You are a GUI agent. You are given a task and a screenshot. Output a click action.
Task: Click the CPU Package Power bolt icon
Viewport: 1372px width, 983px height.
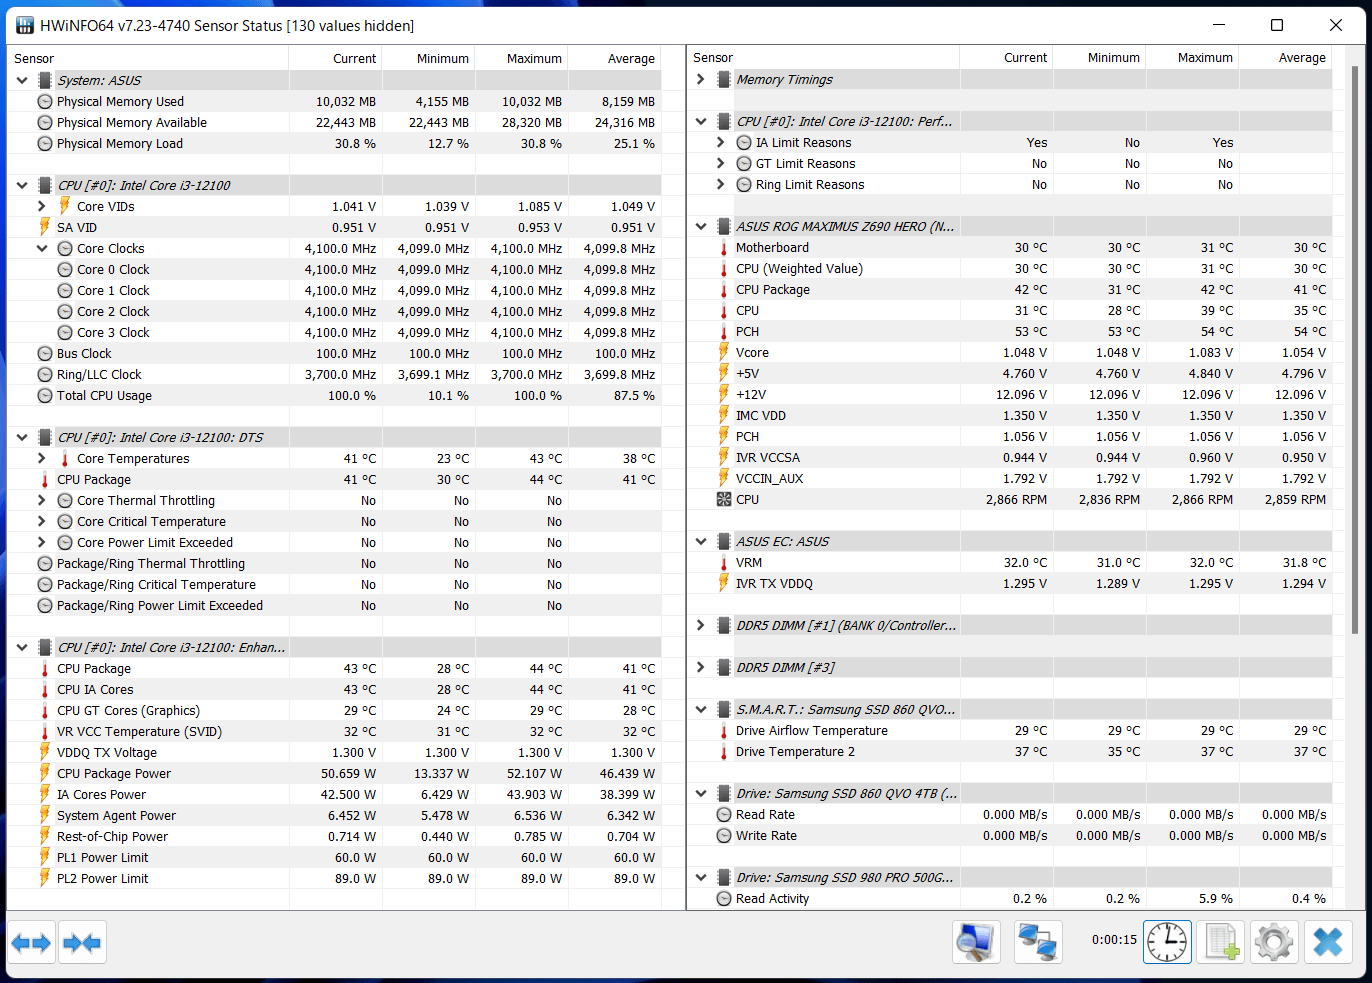(x=45, y=773)
